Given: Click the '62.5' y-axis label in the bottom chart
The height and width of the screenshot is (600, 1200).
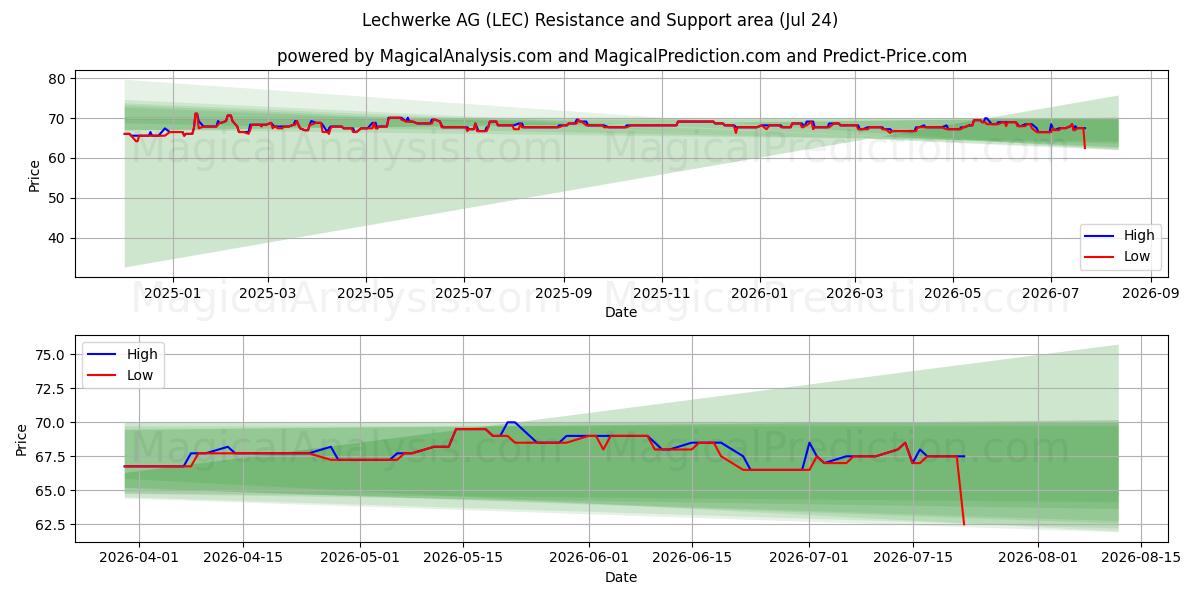Looking at the screenshot, I should 51,525.
